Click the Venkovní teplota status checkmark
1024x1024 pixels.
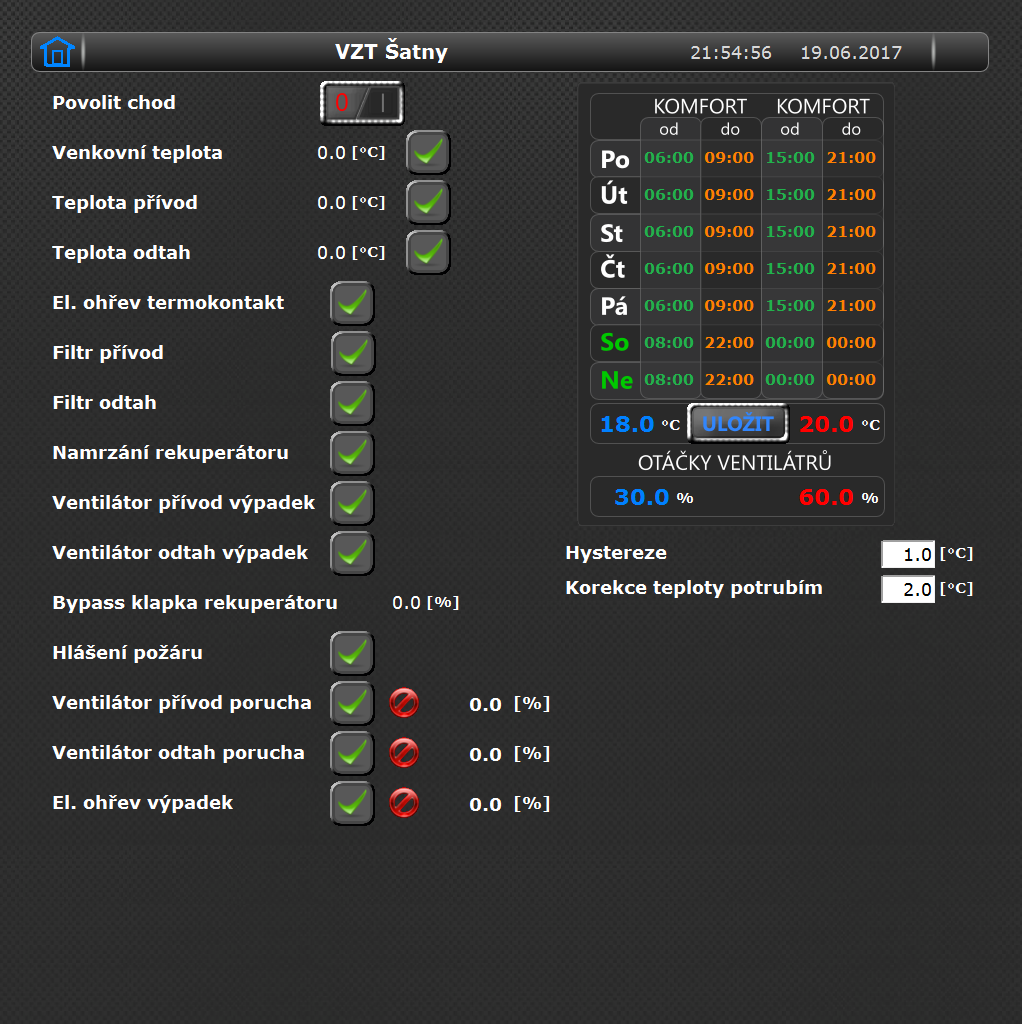(428, 153)
